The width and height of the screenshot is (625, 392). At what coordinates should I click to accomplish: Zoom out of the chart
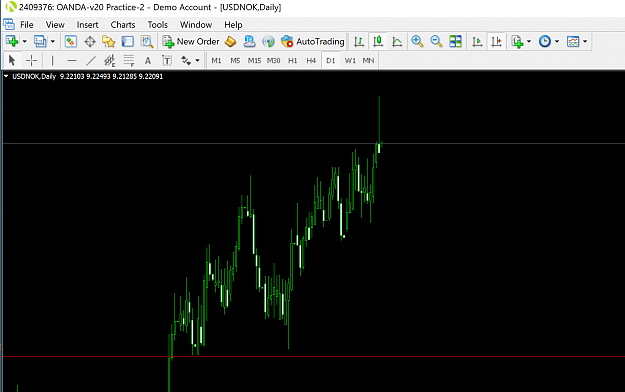tap(436, 41)
